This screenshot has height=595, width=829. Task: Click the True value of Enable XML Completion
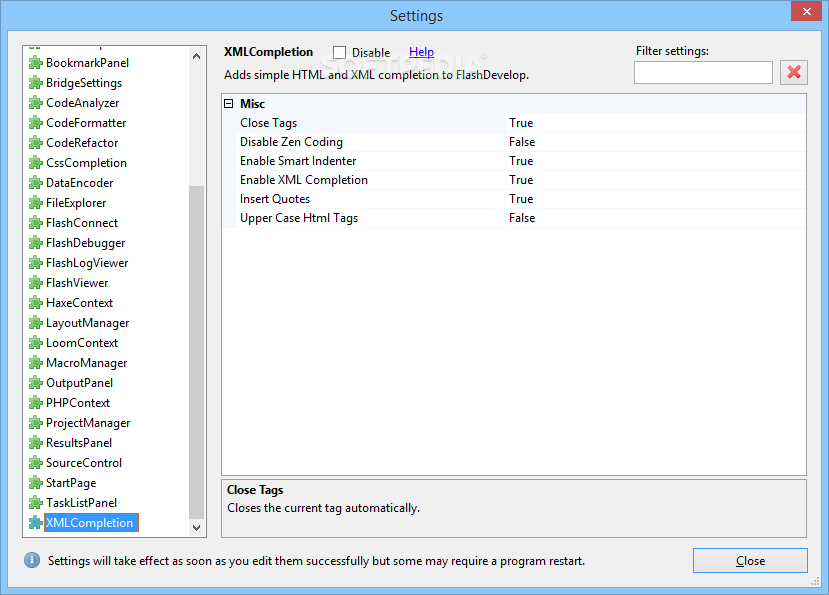(521, 180)
